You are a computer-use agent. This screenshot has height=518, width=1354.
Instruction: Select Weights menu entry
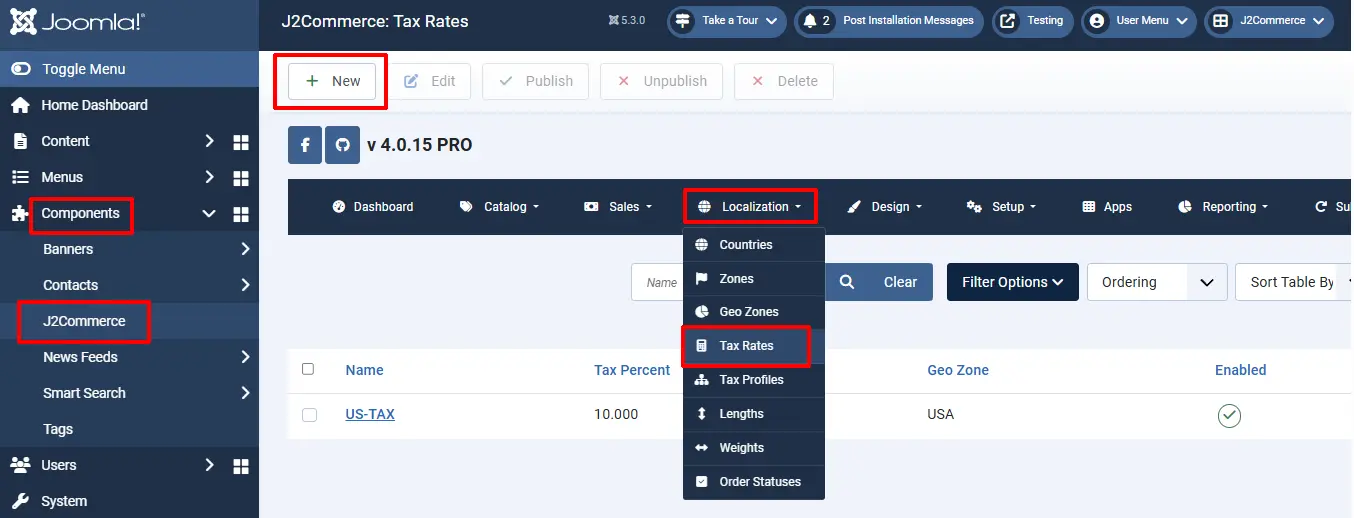point(754,448)
